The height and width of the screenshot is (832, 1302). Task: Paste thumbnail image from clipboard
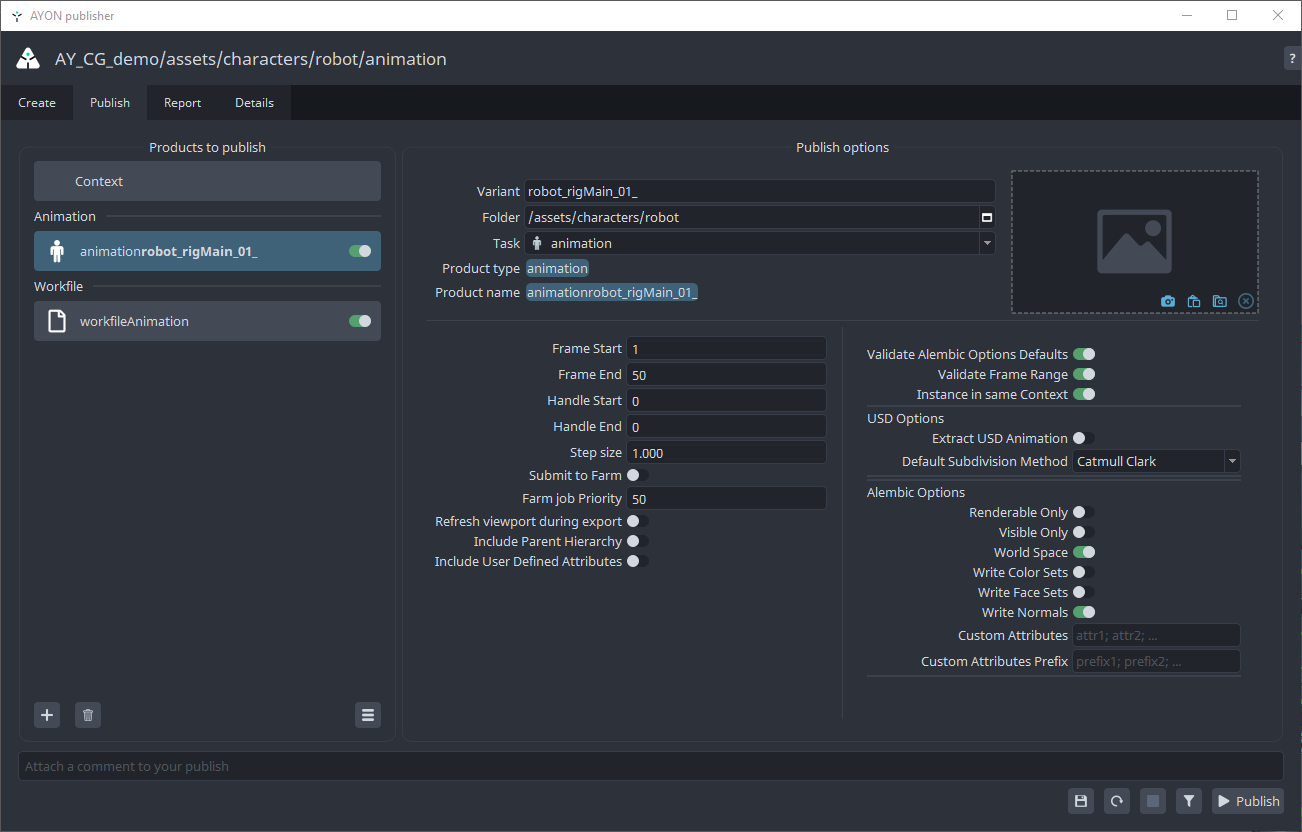[1193, 301]
